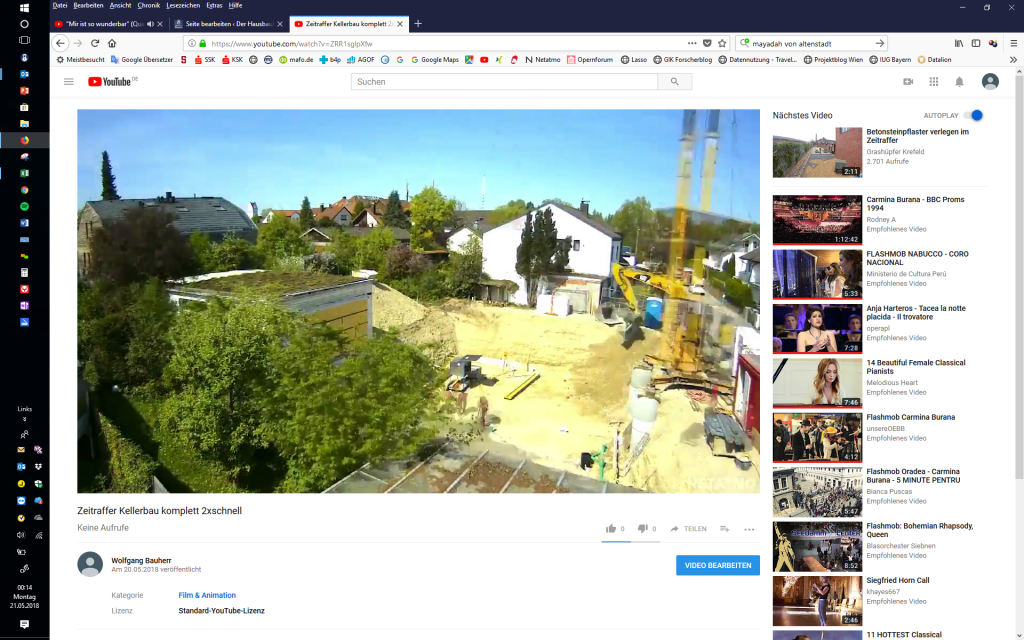Open YouTube apps grid icon
Viewport: 1024px width, 640px height.
point(933,82)
